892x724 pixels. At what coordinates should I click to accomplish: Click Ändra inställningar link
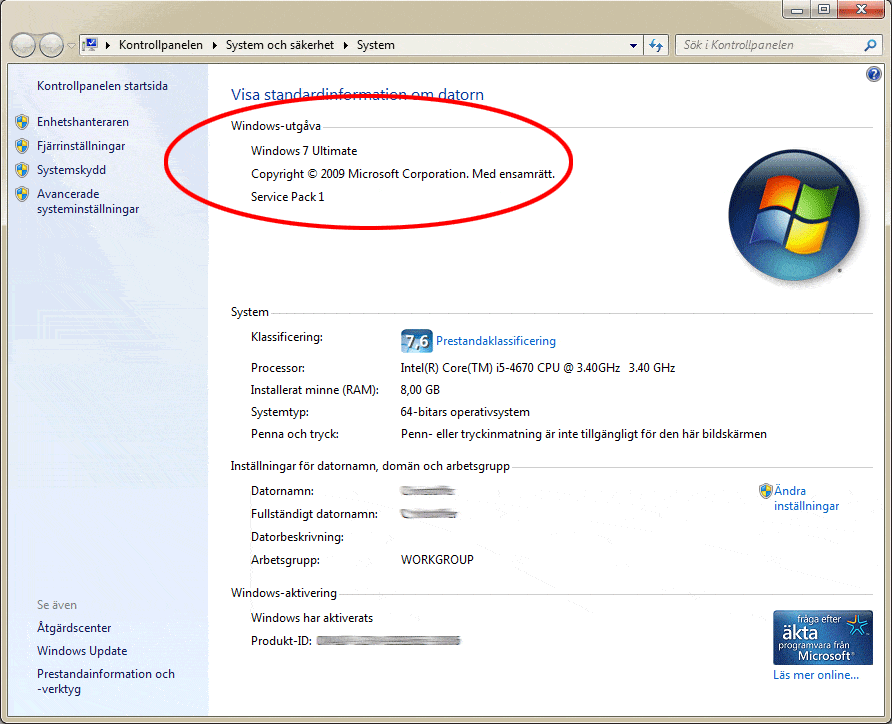click(x=806, y=498)
